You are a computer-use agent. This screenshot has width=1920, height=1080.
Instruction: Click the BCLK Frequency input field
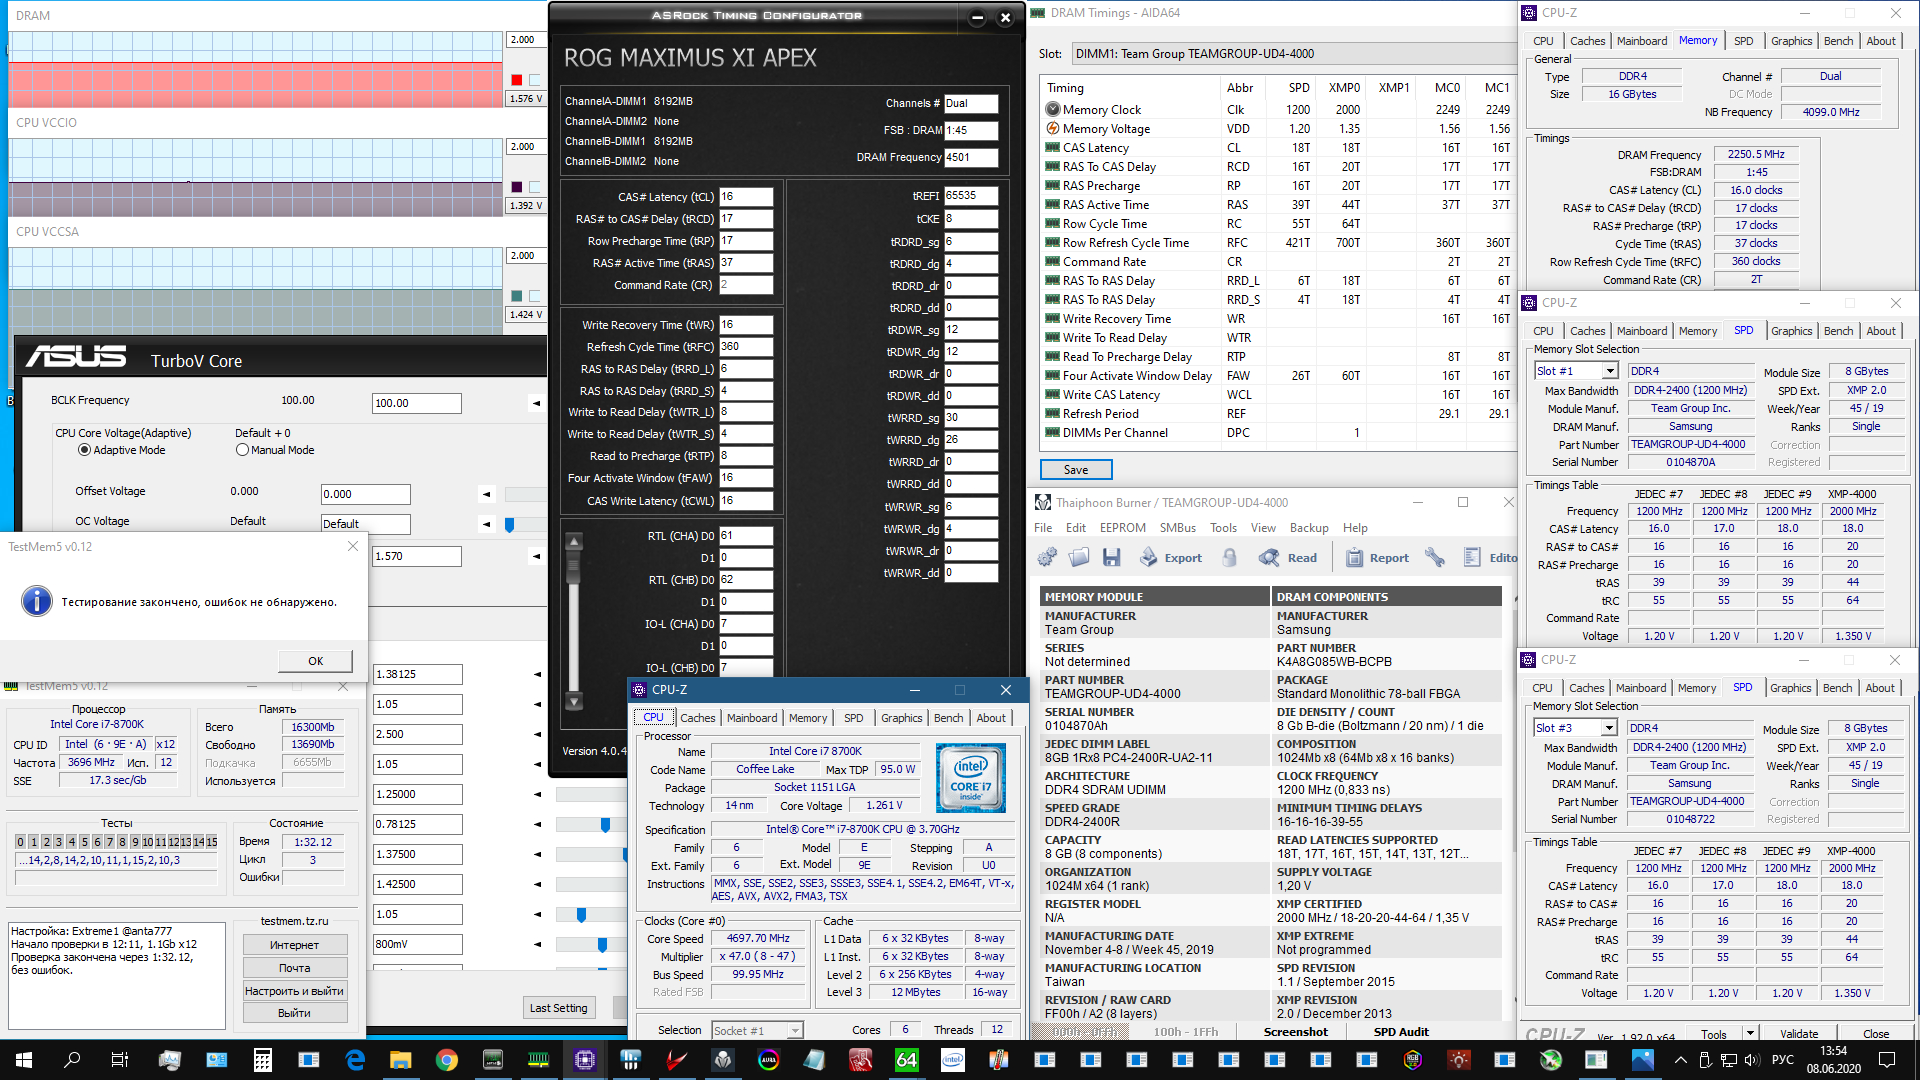coord(416,403)
